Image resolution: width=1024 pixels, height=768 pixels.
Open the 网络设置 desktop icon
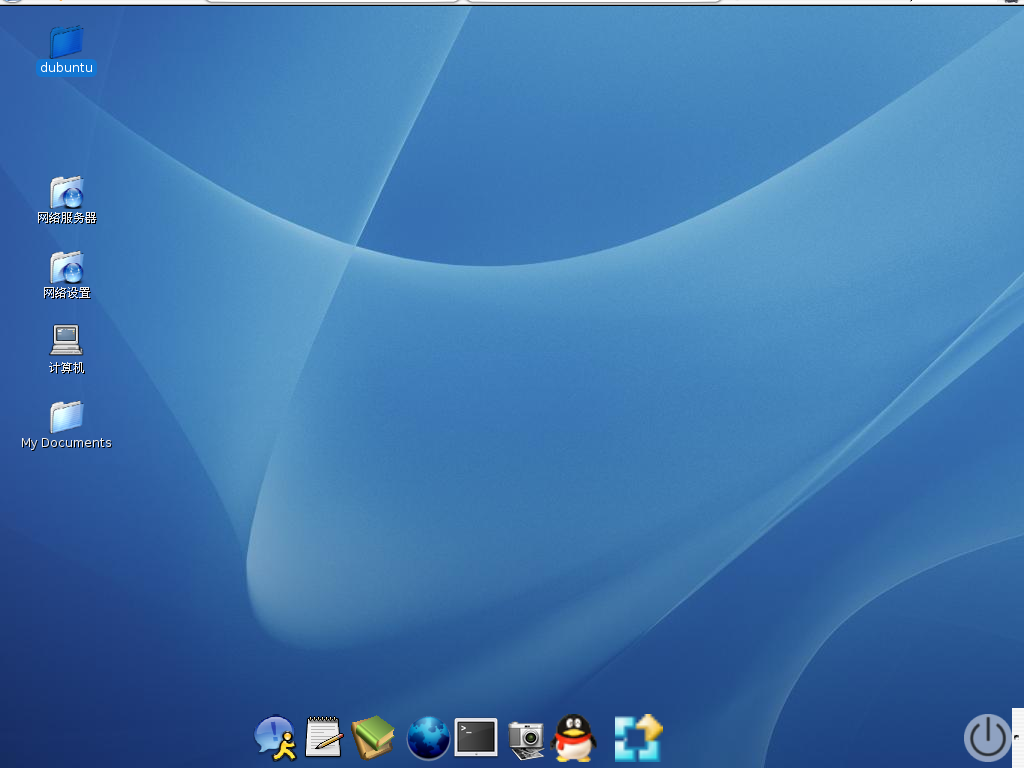pyautogui.click(x=67, y=267)
